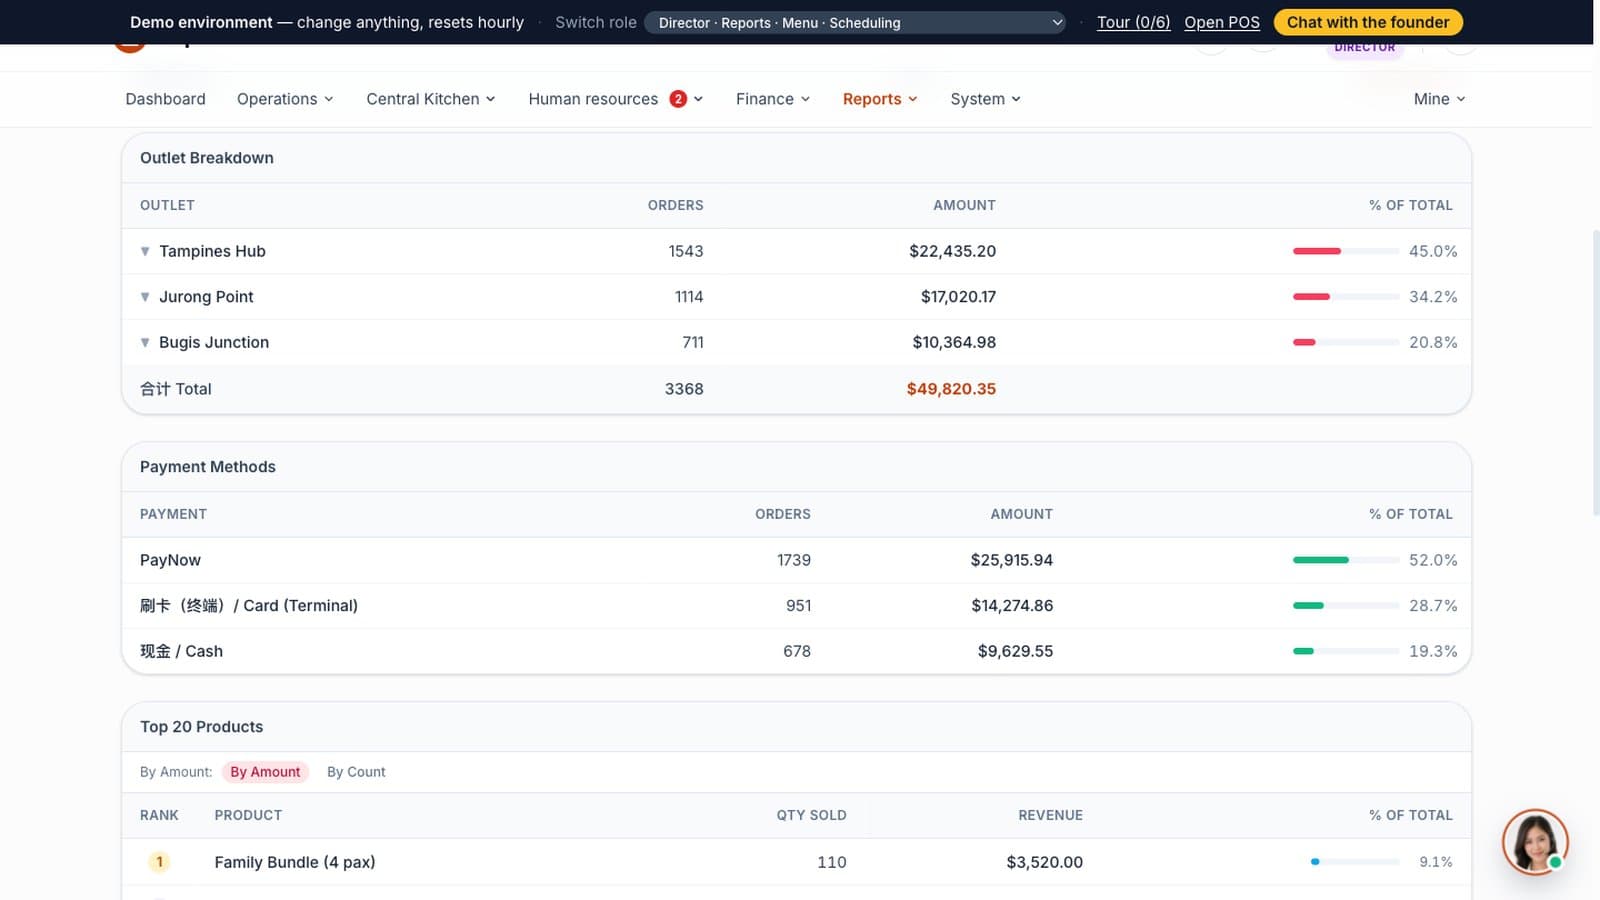Select the total amount $49,820.35

pyautogui.click(x=951, y=389)
